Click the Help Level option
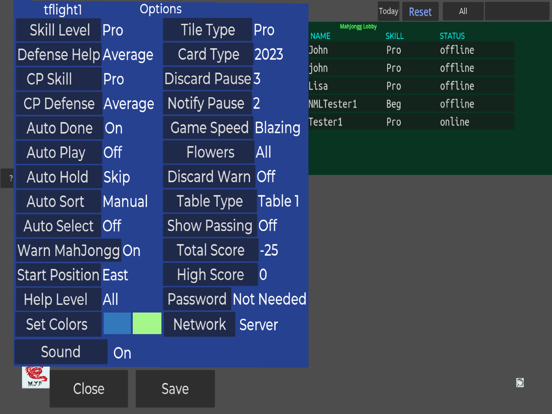This screenshot has height=414, width=552. [59, 300]
